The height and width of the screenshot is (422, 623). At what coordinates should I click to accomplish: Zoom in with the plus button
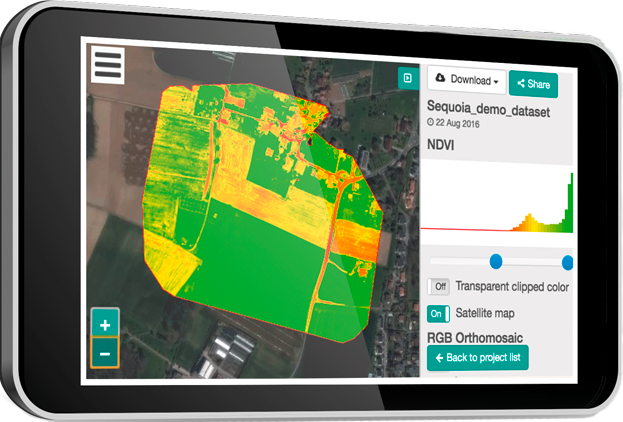pos(105,322)
